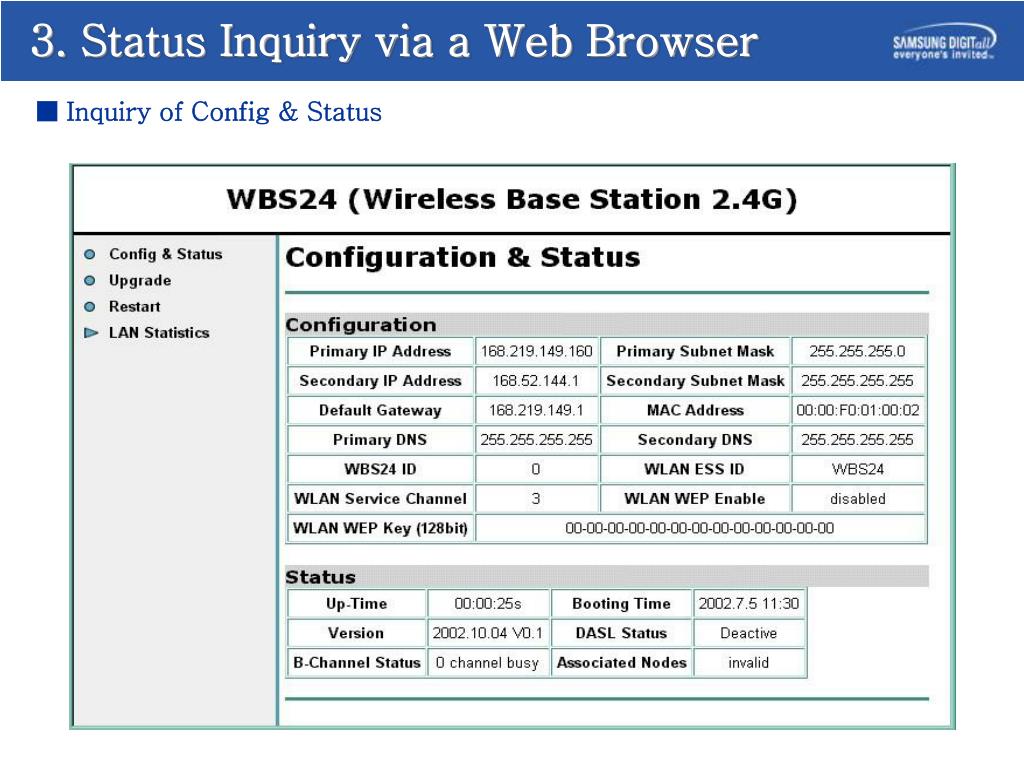1024x768 pixels.
Task: Open the Config & Status link
Action: tap(165, 254)
